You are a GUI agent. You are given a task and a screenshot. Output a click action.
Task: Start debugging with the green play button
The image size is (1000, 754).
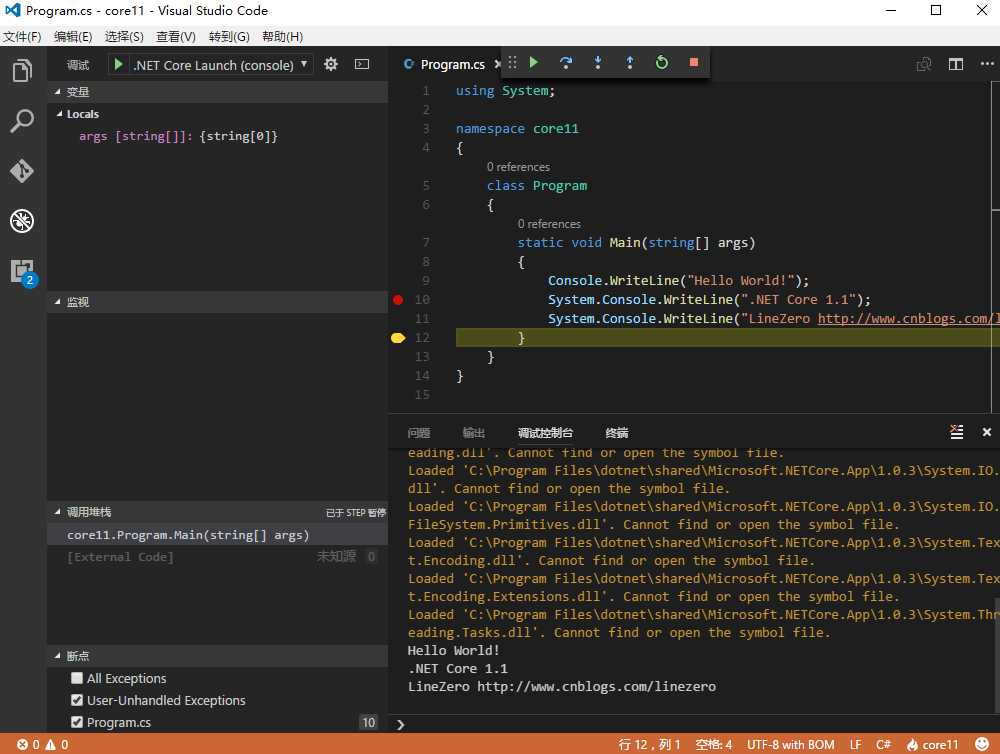point(118,64)
